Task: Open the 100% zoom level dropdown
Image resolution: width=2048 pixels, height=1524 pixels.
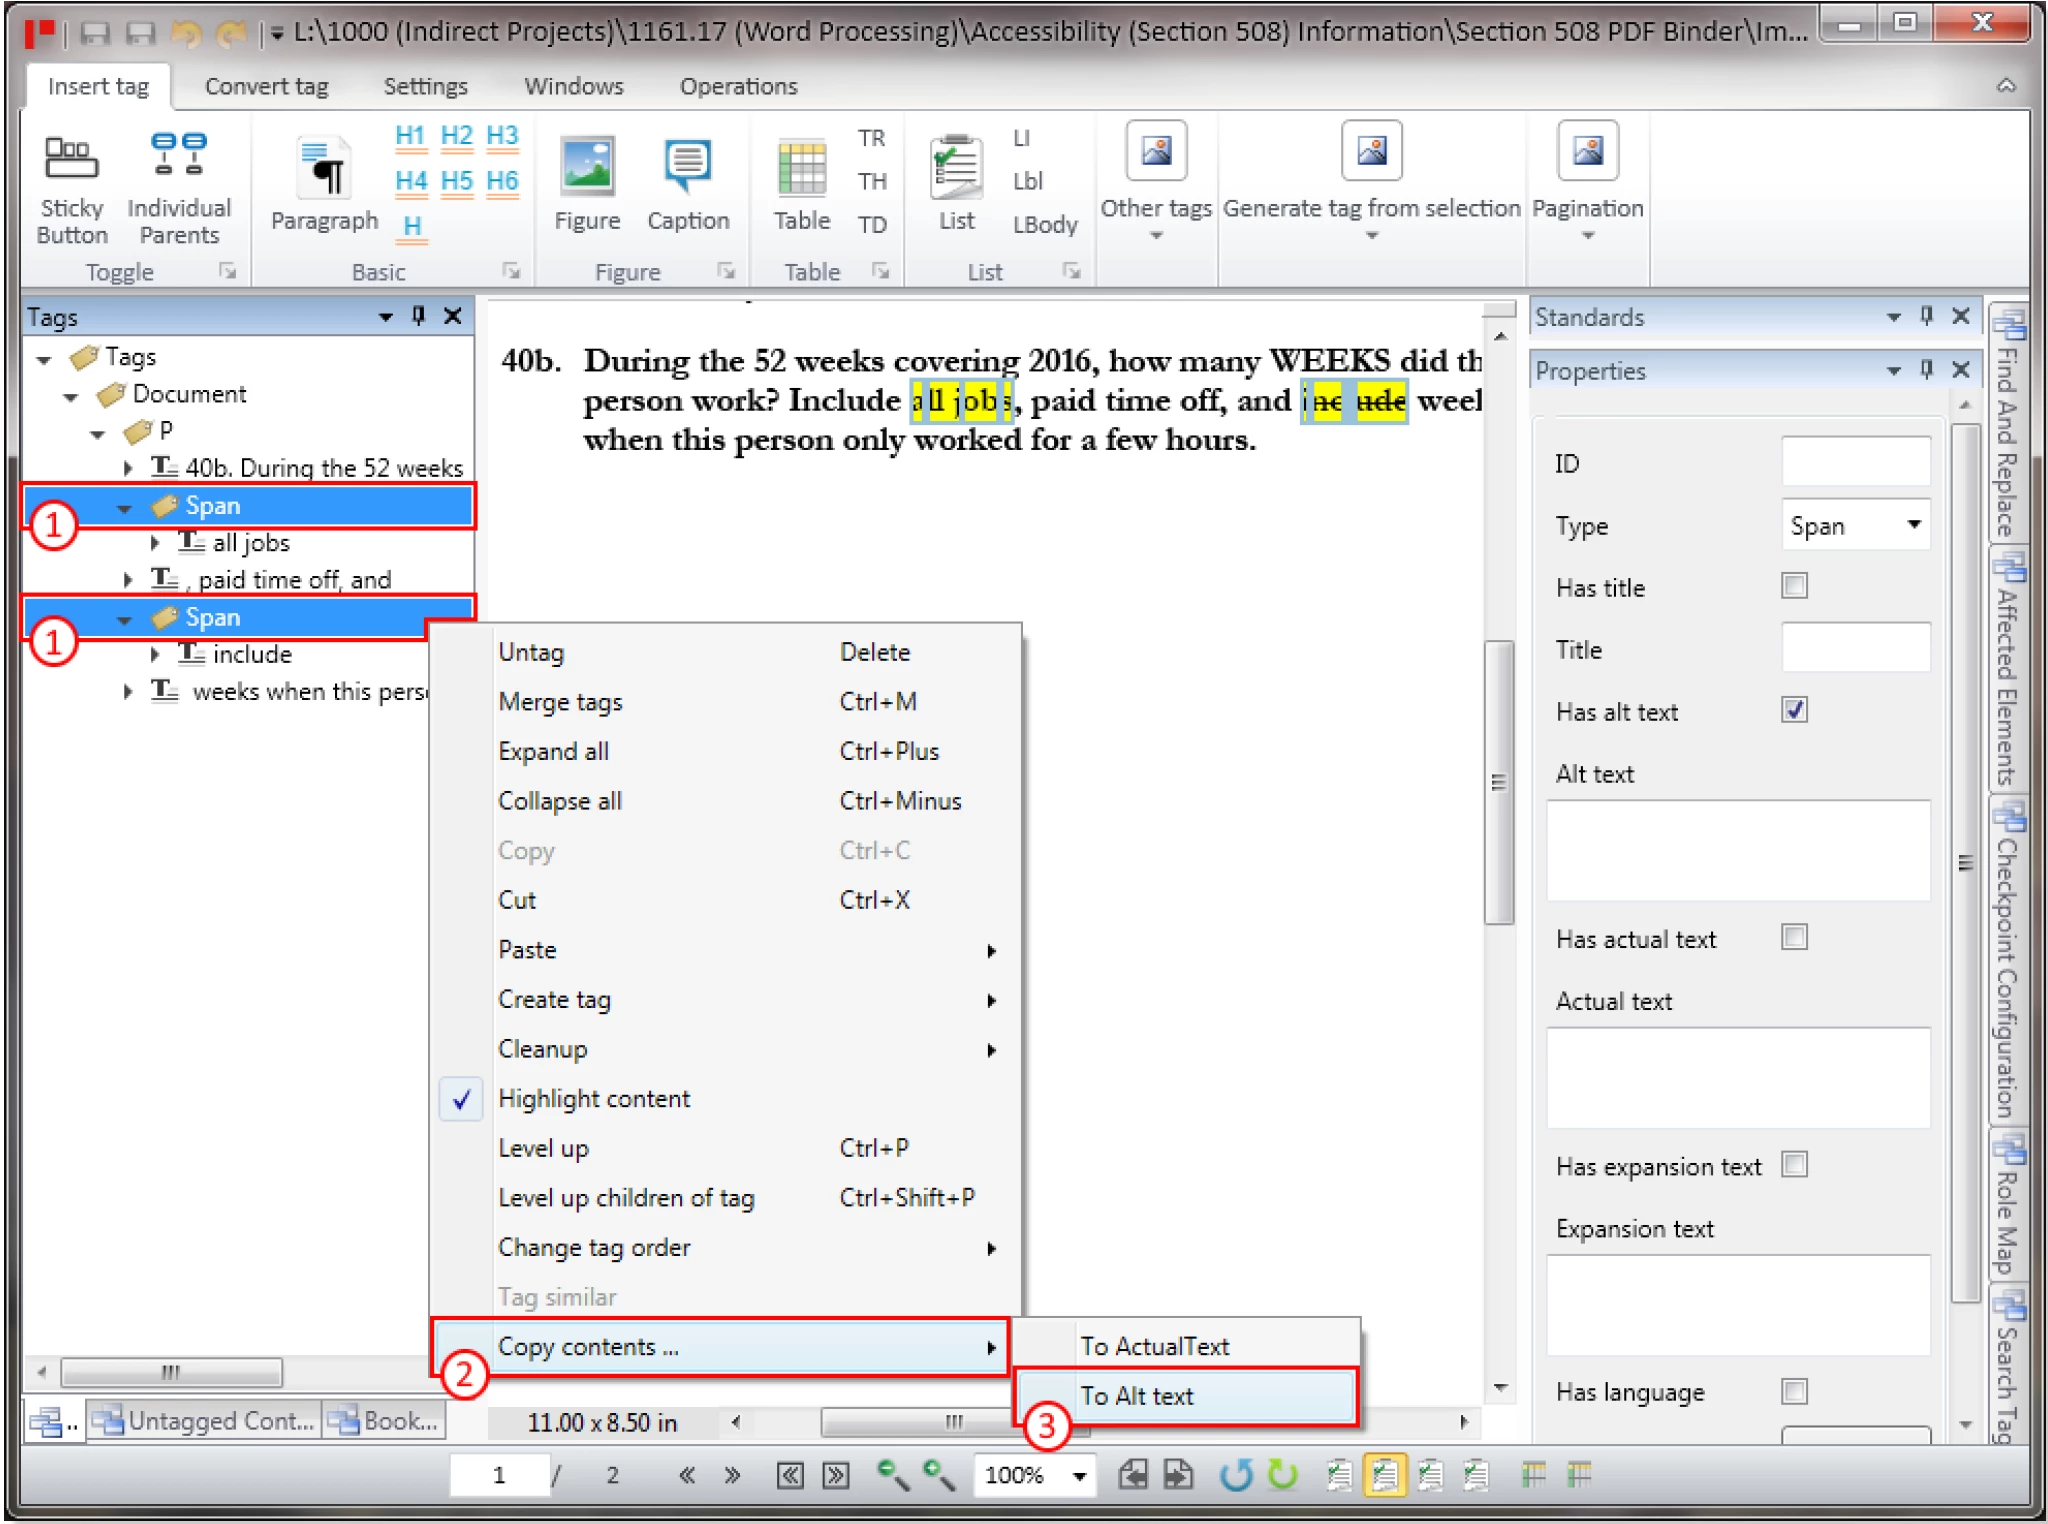Action: (x=1079, y=1475)
